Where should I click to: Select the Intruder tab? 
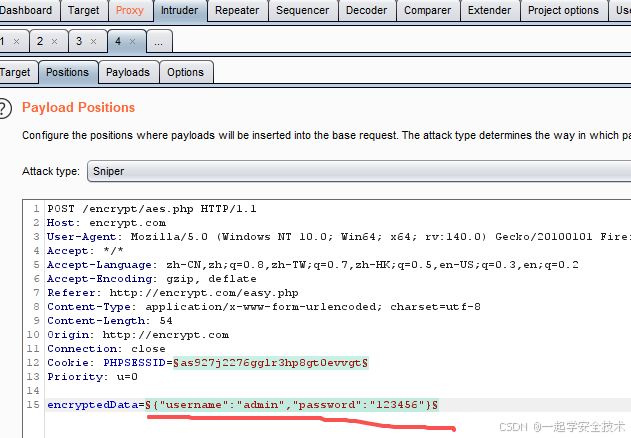(179, 10)
